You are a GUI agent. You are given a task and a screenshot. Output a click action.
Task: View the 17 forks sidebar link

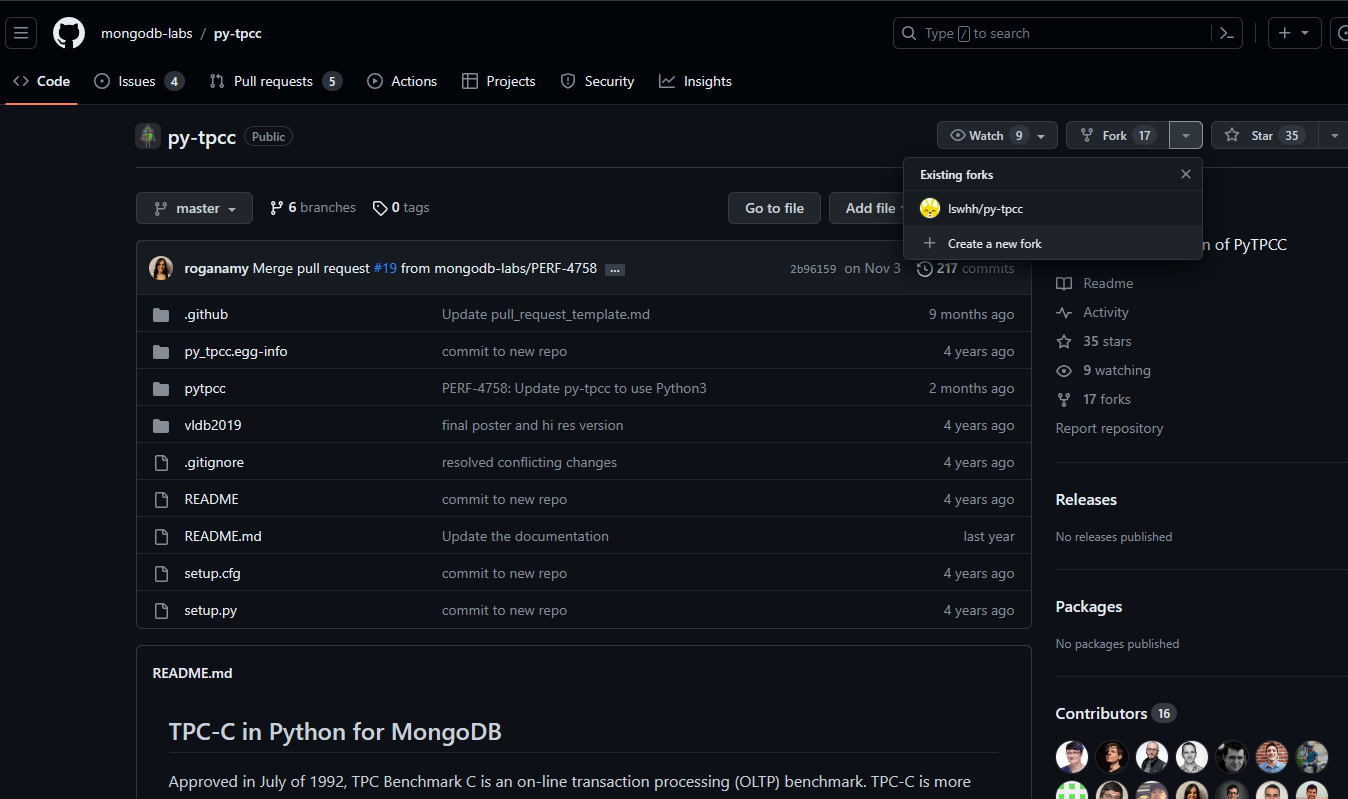(x=1093, y=399)
